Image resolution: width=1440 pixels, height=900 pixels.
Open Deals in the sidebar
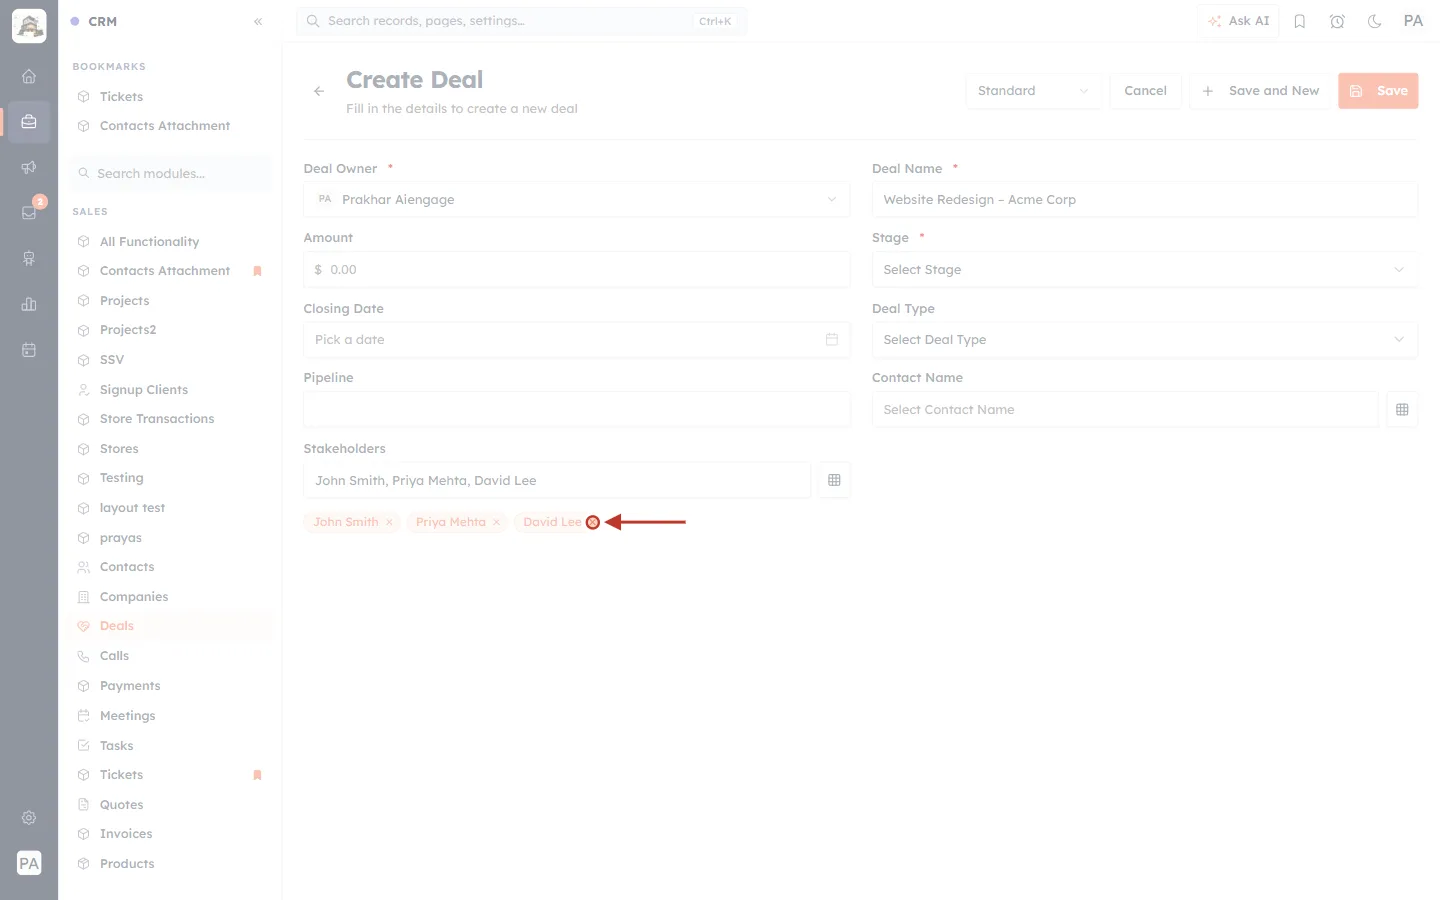pos(171,626)
